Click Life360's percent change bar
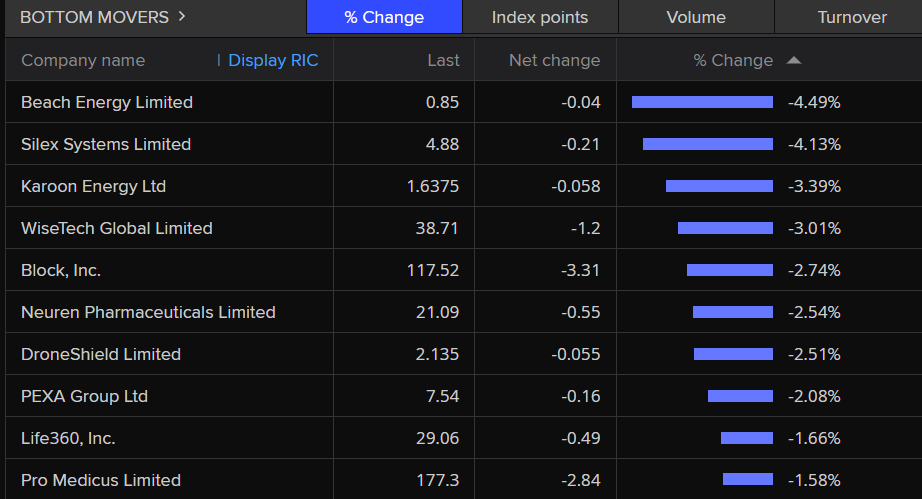Image resolution: width=922 pixels, height=499 pixels. (747, 438)
